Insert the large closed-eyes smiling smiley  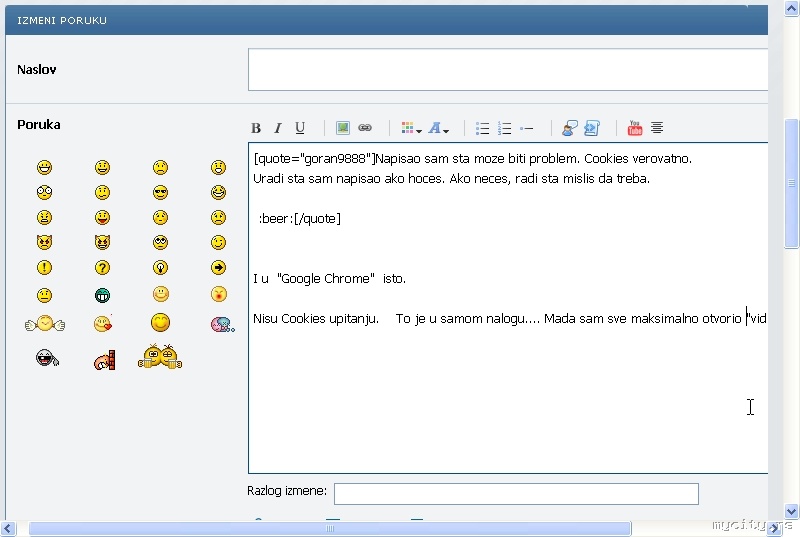160,323
